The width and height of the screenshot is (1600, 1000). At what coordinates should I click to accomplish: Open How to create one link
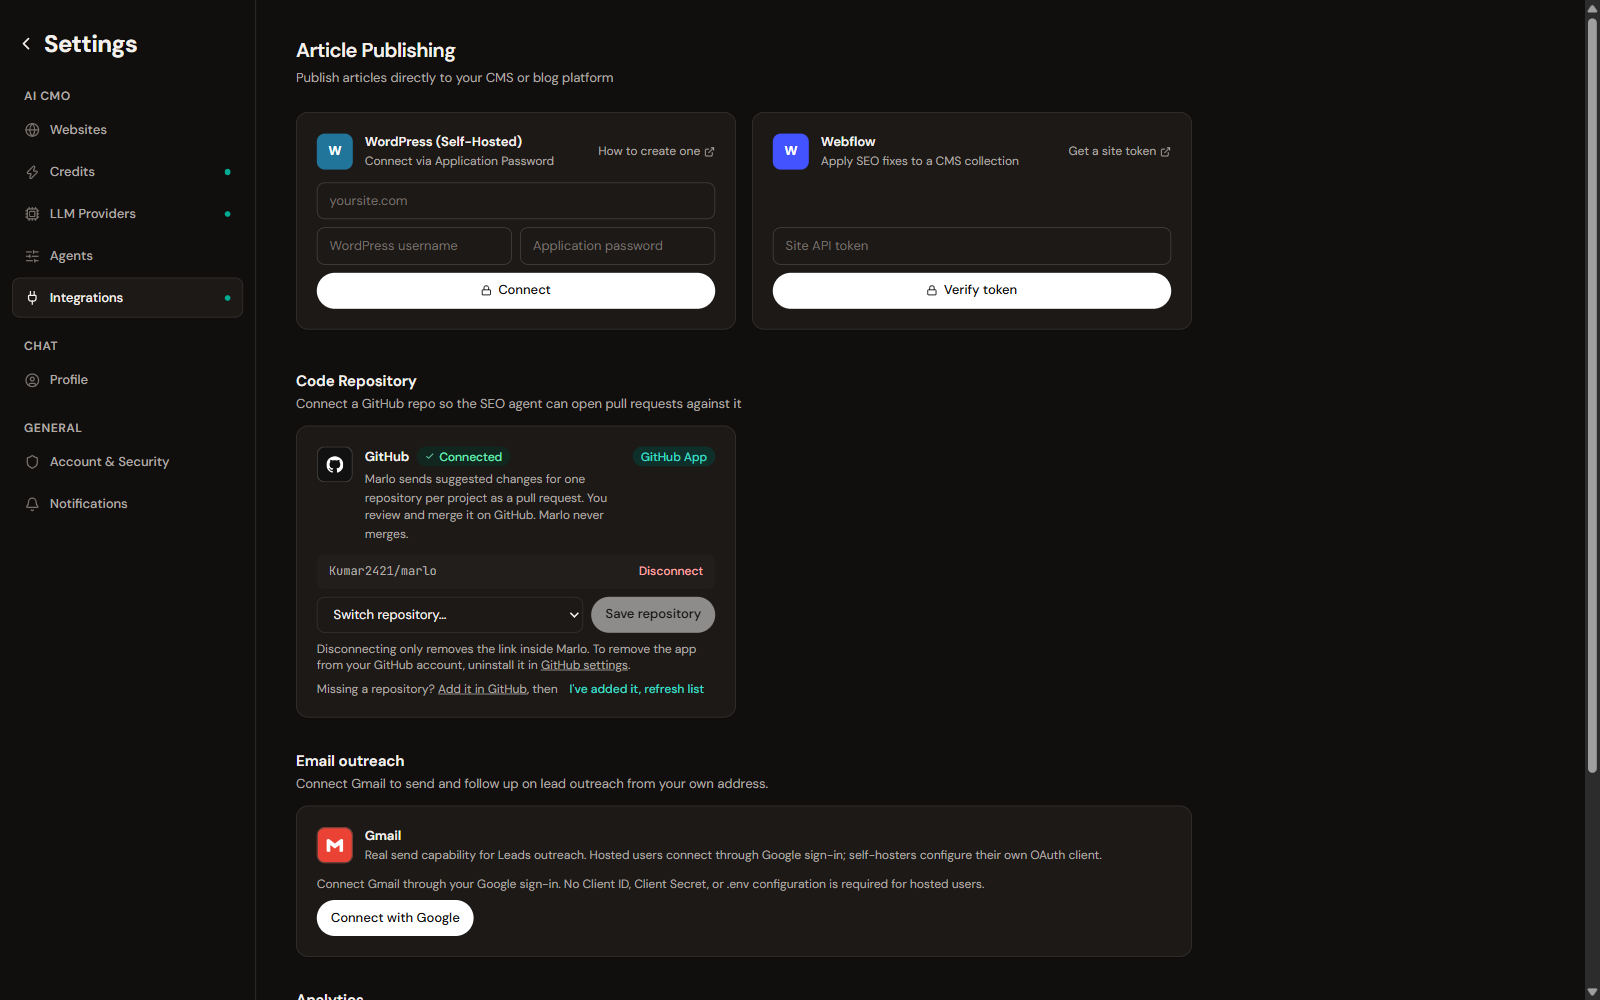[x=656, y=151]
